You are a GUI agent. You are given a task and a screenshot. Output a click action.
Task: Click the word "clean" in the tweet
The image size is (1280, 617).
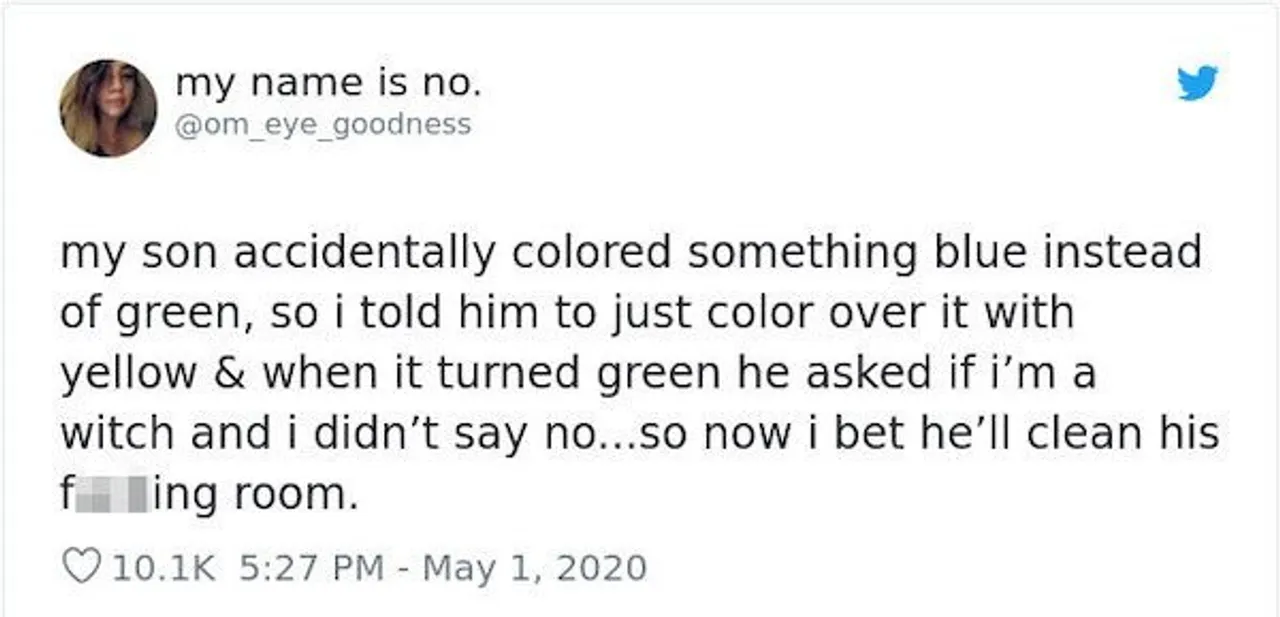1077,434
